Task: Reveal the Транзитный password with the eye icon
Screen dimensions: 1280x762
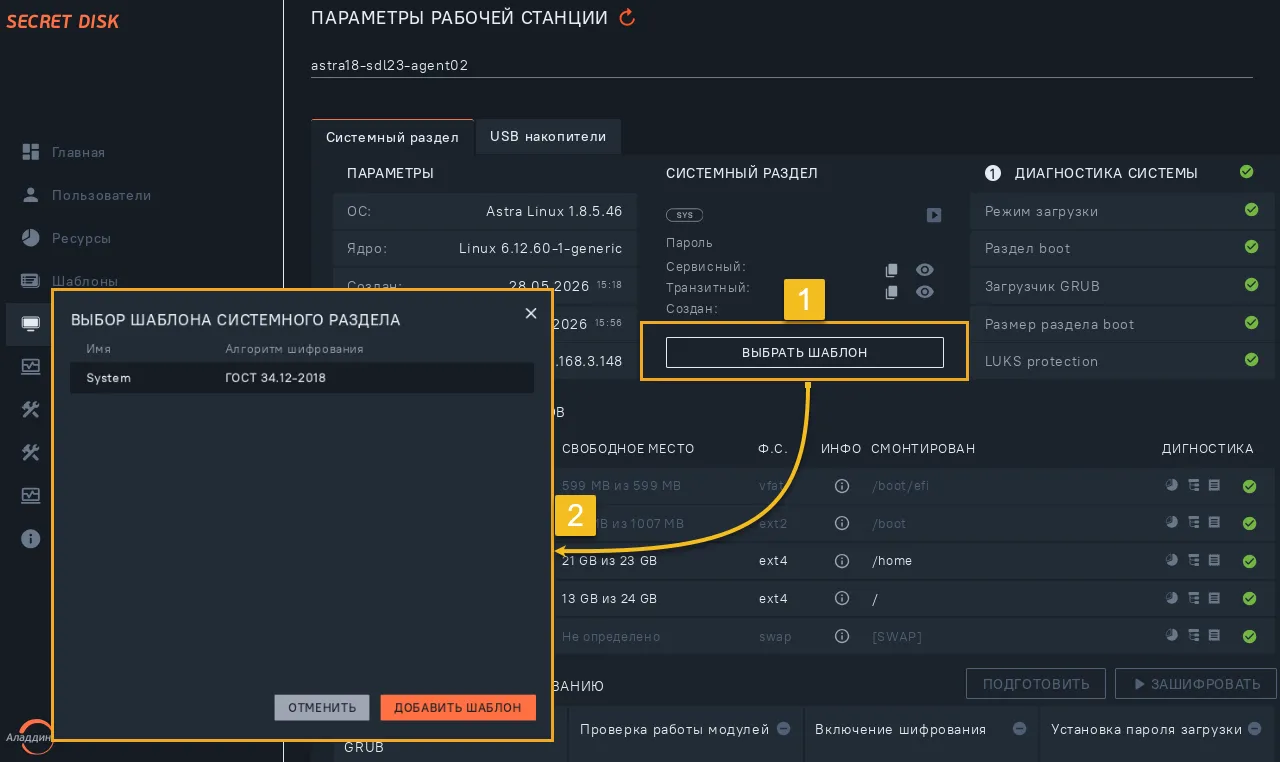Action: (x=925, y=292)
